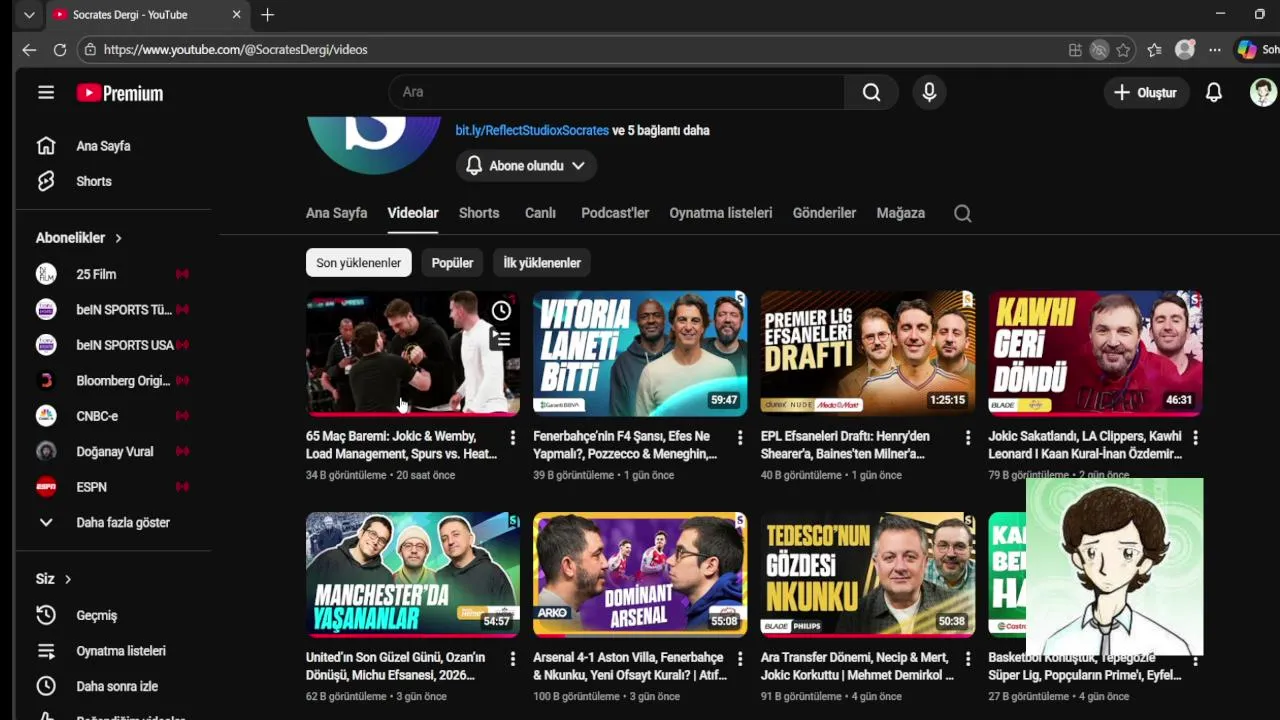This screenshot has height=720, width=1280.
Task: Select the Popüler filter chip
Action: [452, 263]
